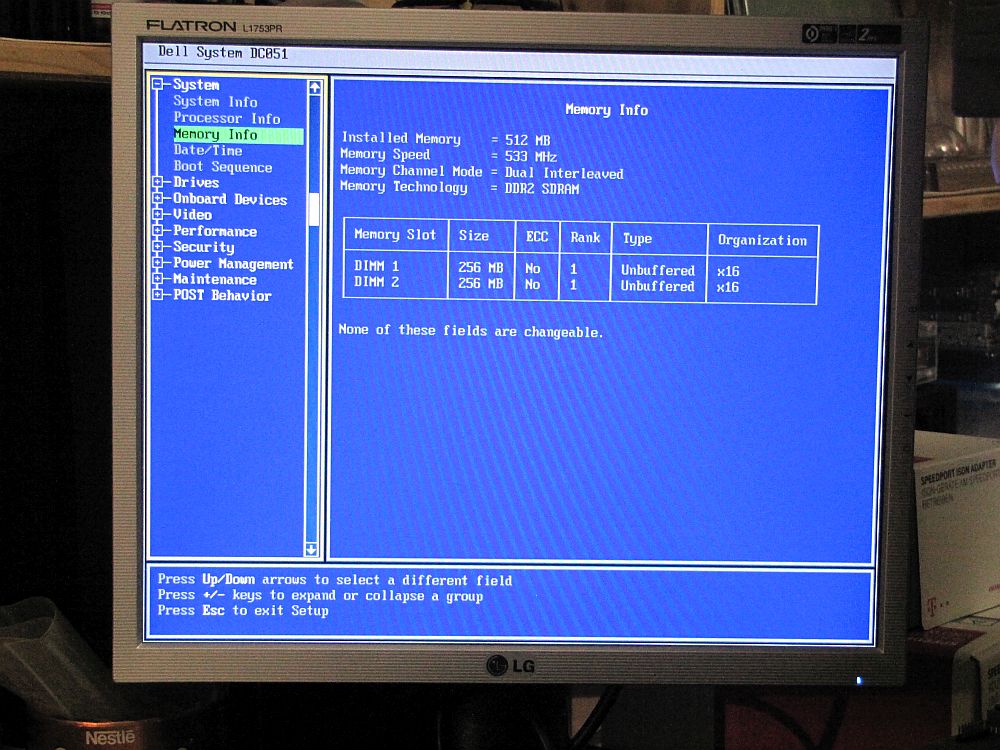1000x750 pixels.
Task: Click the Dell System DC051 title text
Action: (x=223, y=53)
